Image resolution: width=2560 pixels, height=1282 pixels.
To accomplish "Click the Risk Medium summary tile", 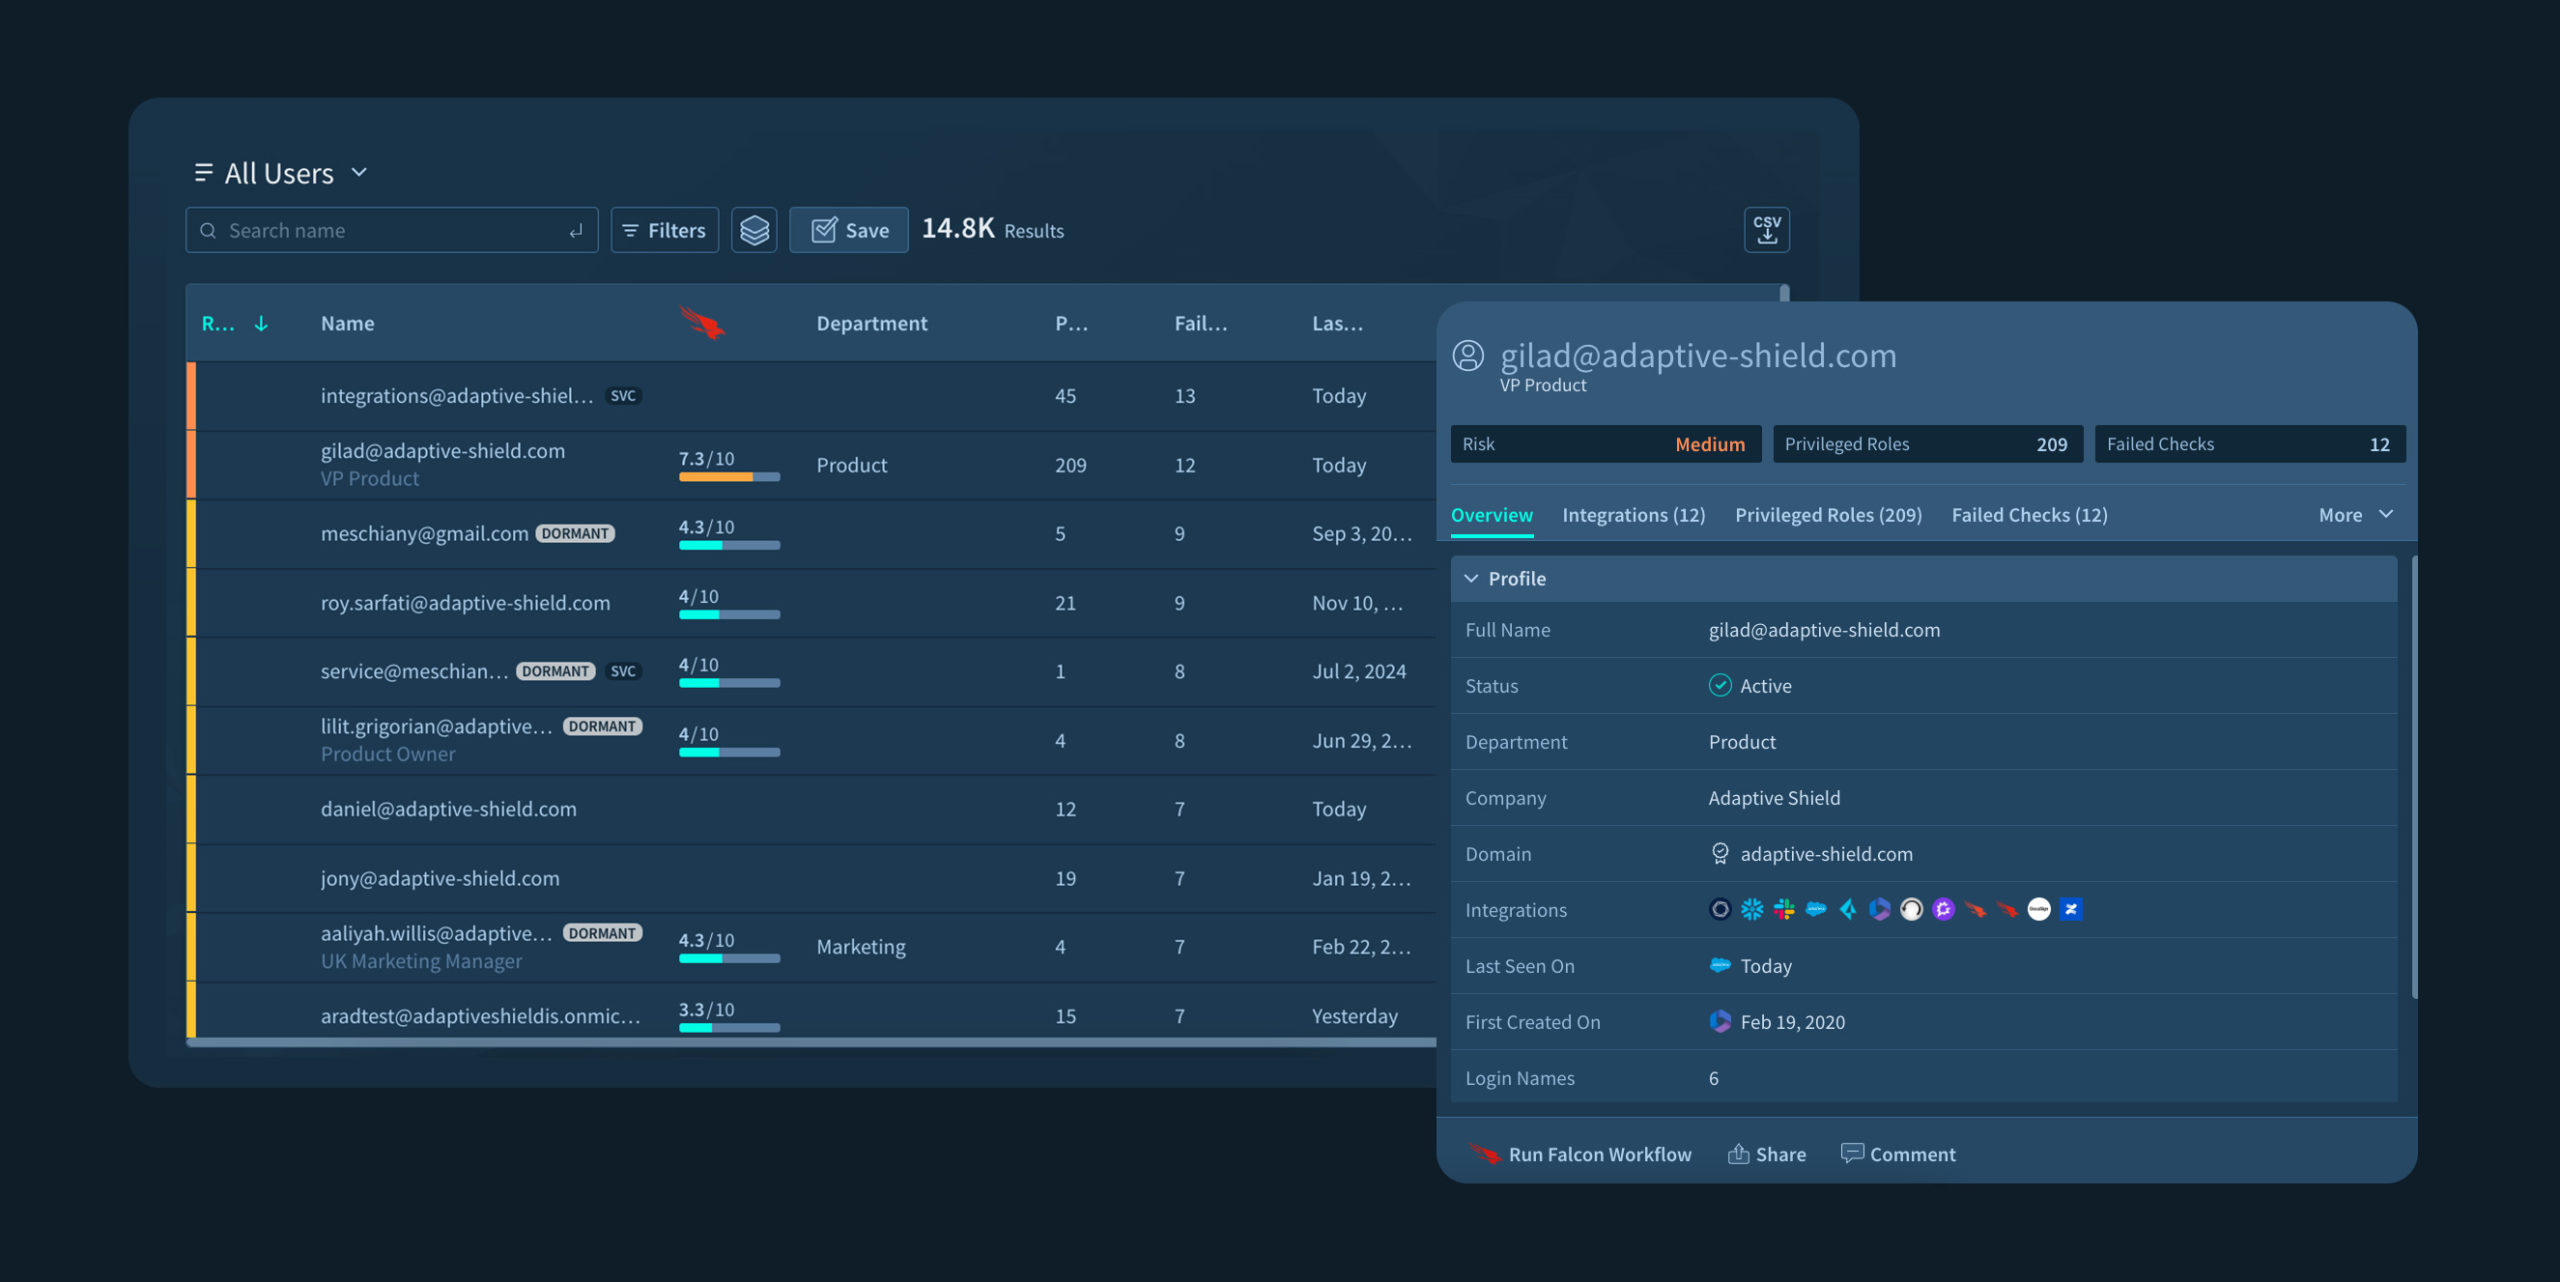I will (1606, 444).
